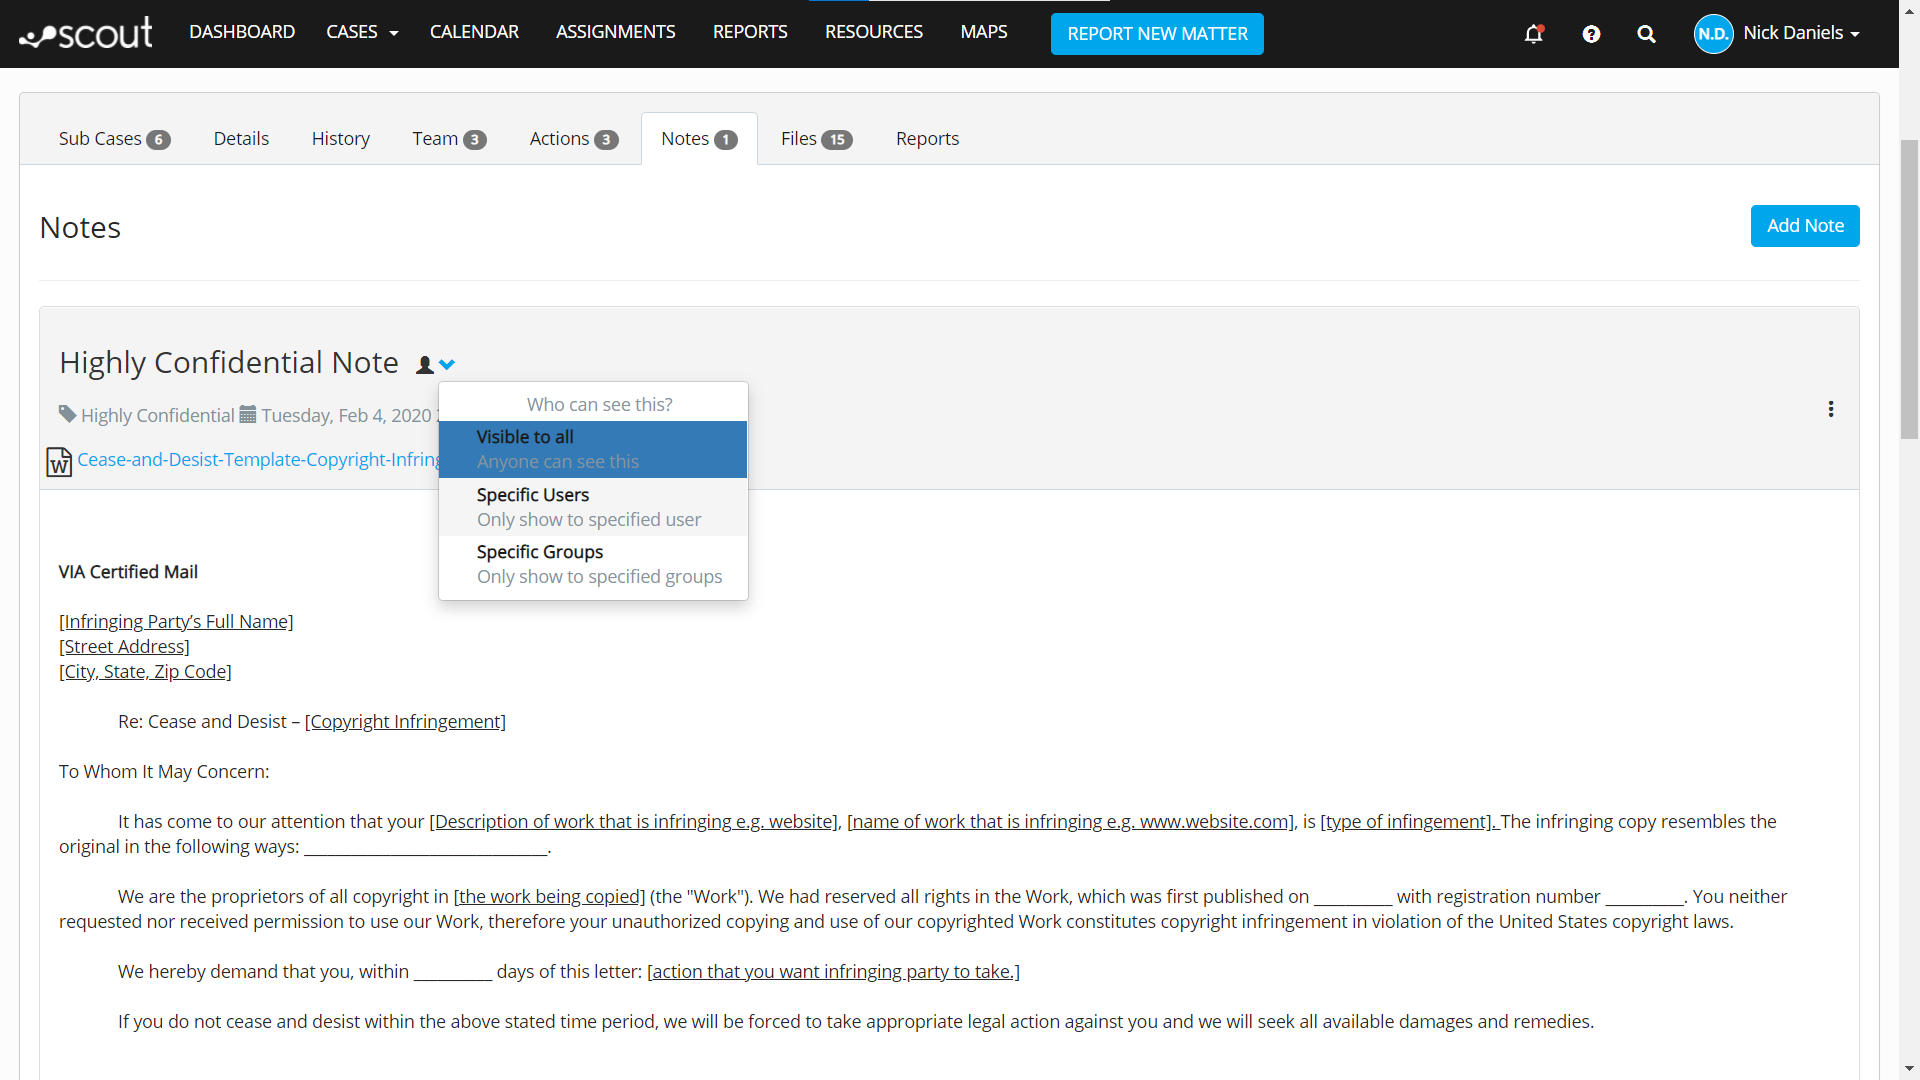Open the Cease-and-Desist template file link

pos(258,460)
